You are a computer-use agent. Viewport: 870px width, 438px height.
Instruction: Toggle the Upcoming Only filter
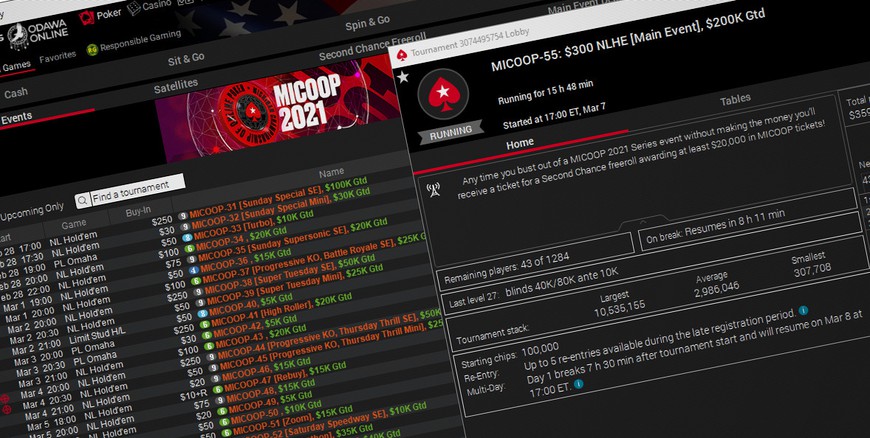pos(32,211)
